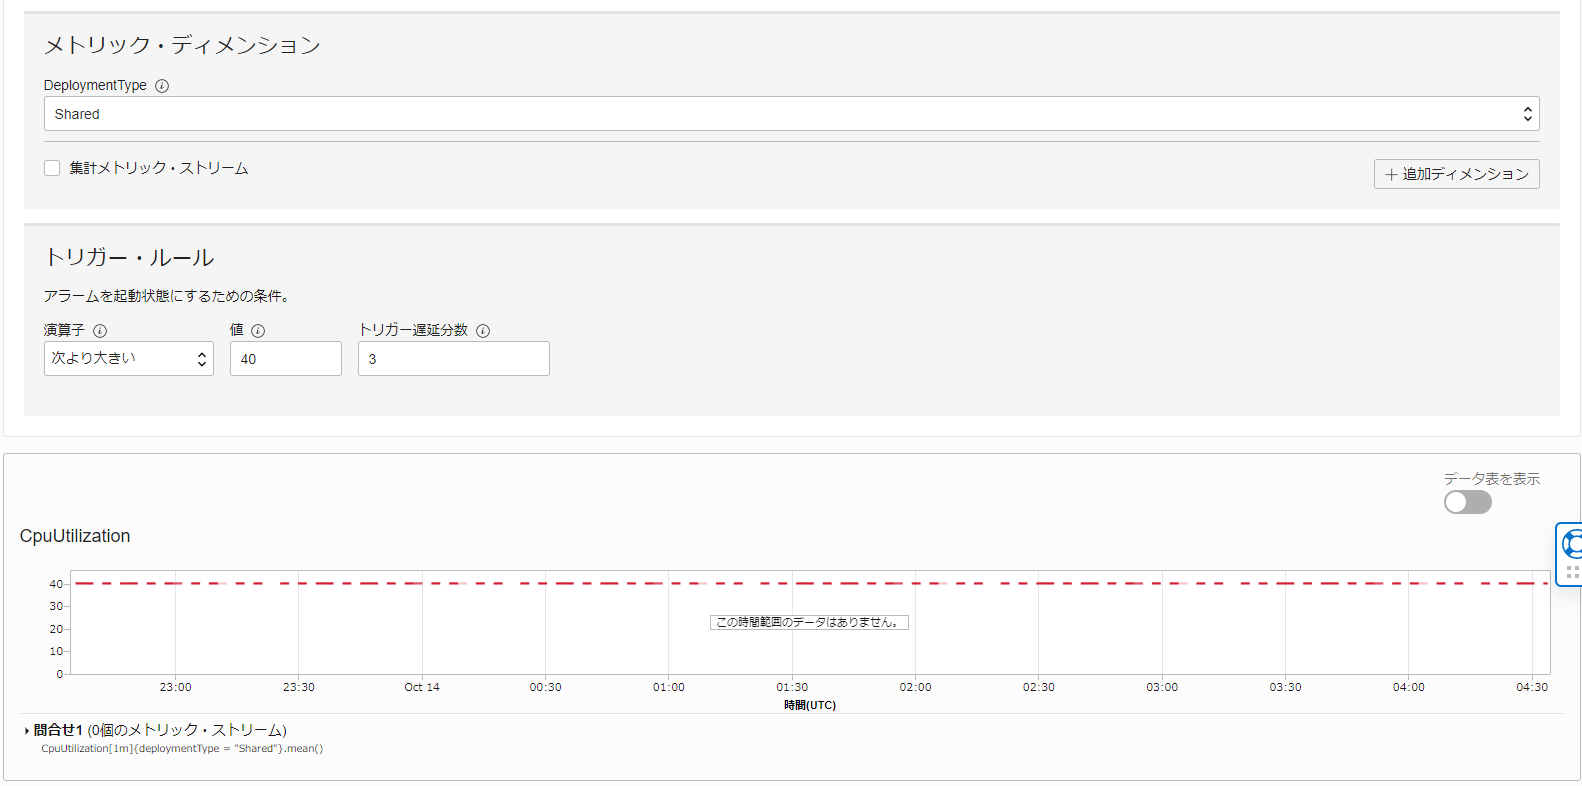The height and width of the screenshot is (786, 1582).
Task: Open the DeploymentType dropdown showing Shared
Action: (x=791, y=114)
